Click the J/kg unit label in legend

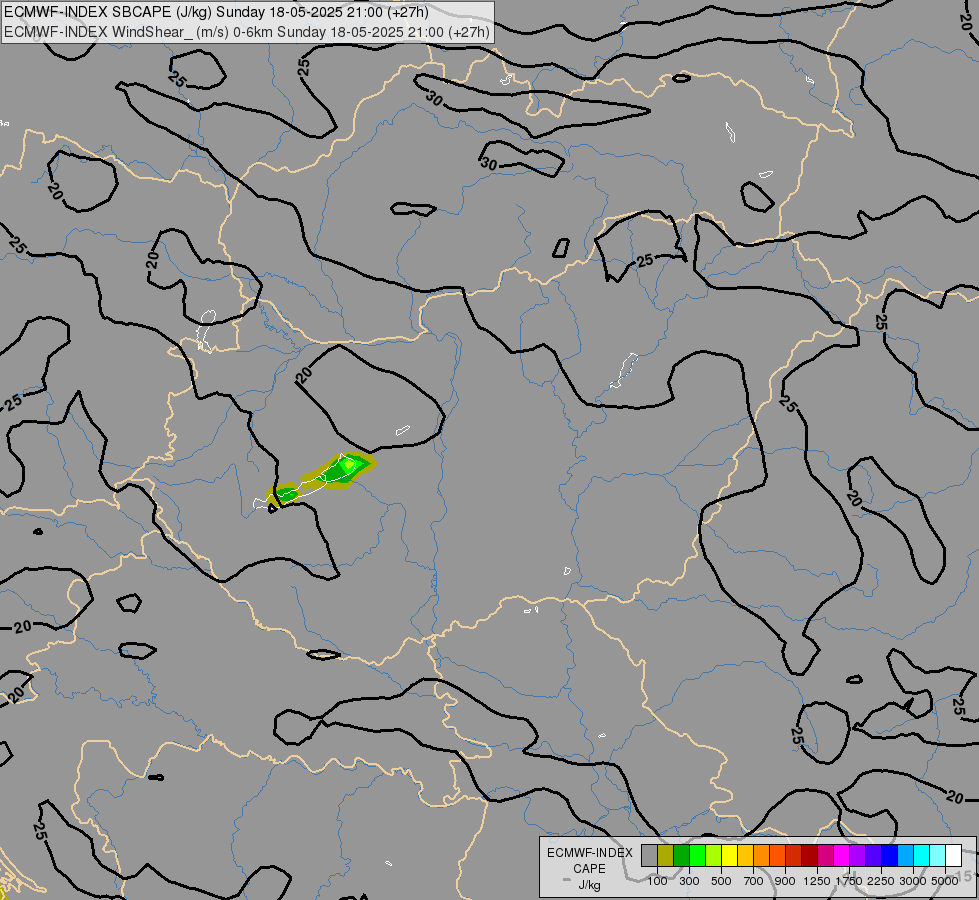click(x=589, y=885)
